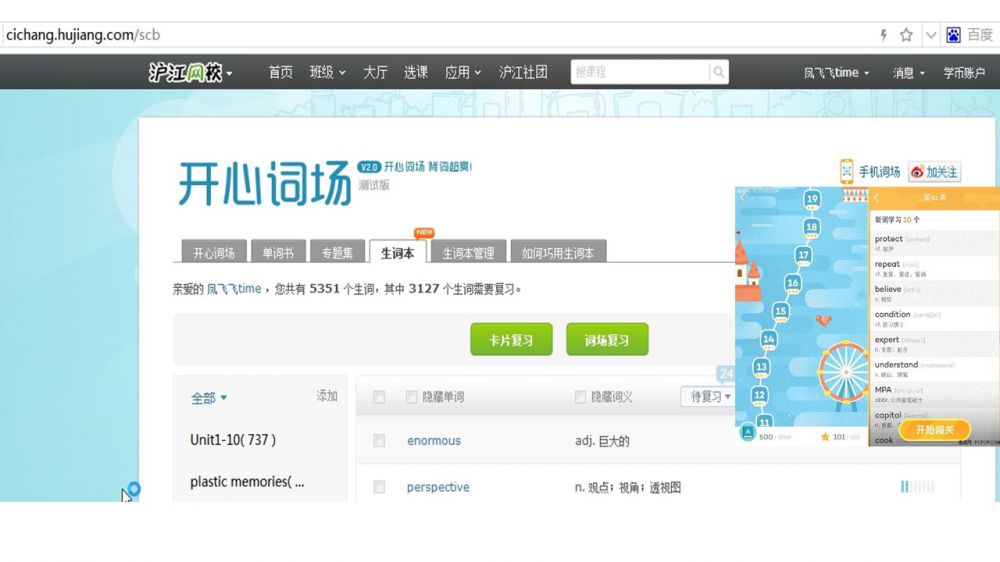1000x562 pixels.
Task: Click the bookmark star icon in address bar
Action: point(906,35)
